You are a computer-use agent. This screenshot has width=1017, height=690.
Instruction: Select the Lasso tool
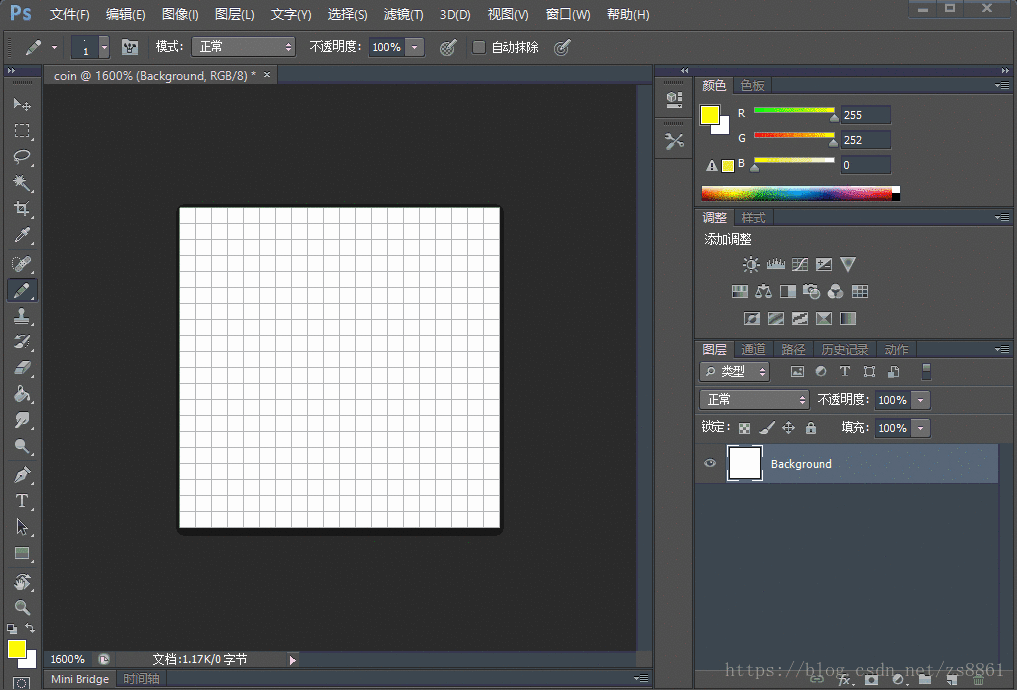tap(22, 156)
